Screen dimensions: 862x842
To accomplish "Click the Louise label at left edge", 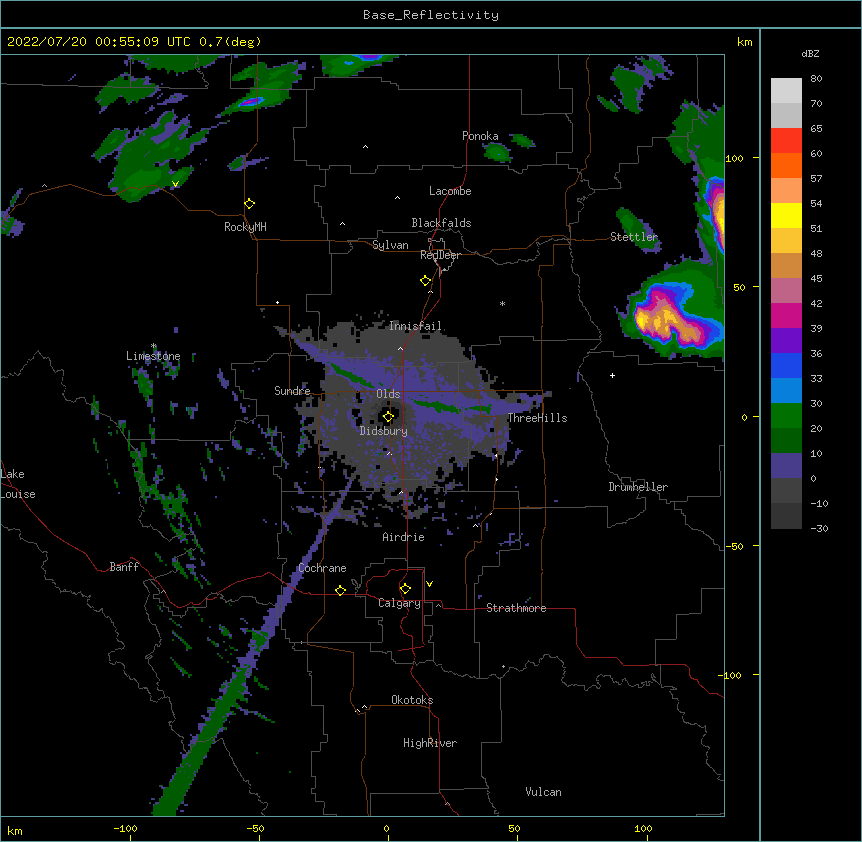I will point(18,494).
